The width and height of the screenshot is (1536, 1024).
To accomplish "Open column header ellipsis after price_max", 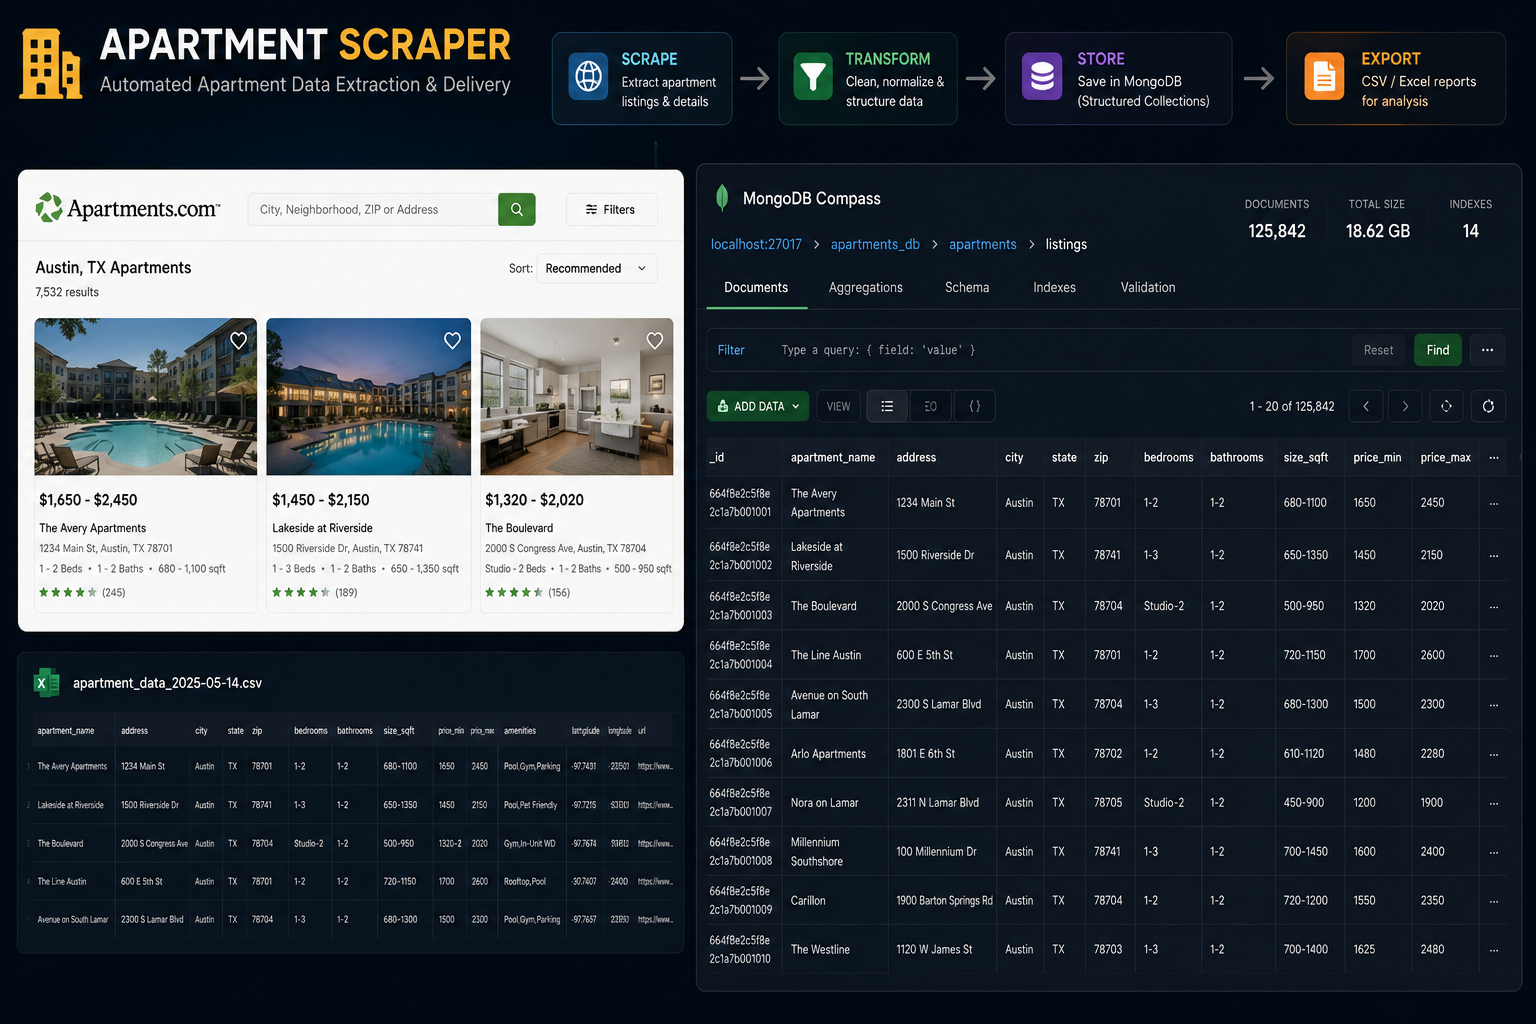I will coord(1494,458).
